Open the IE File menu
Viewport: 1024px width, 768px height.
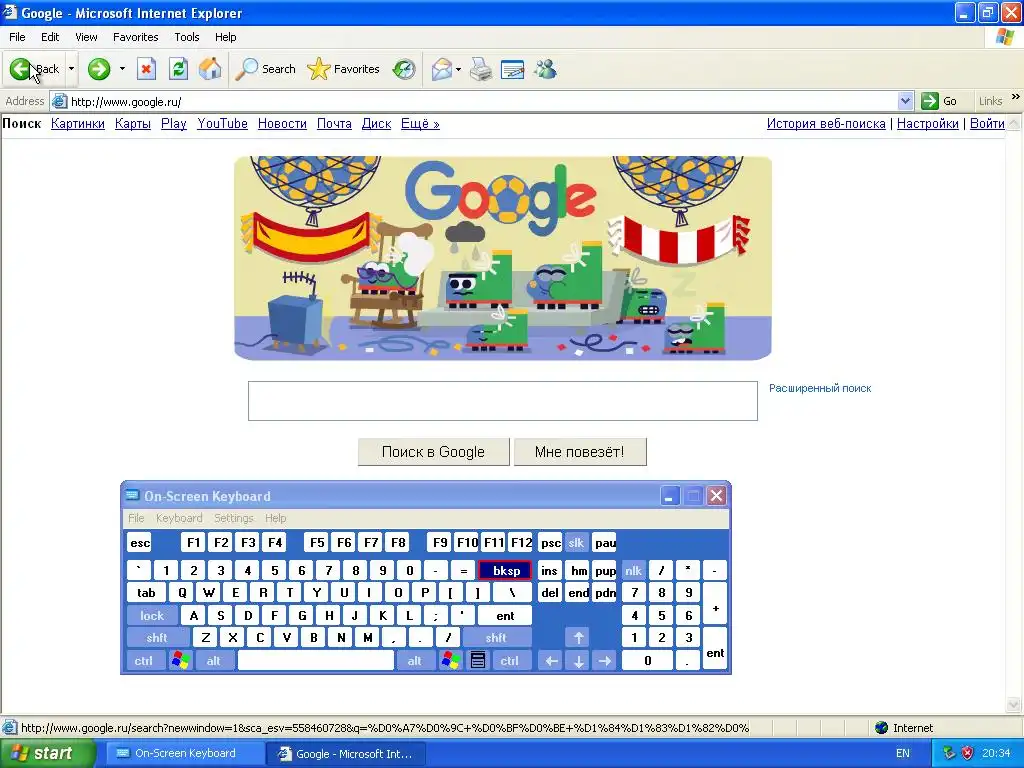point(17,37)
